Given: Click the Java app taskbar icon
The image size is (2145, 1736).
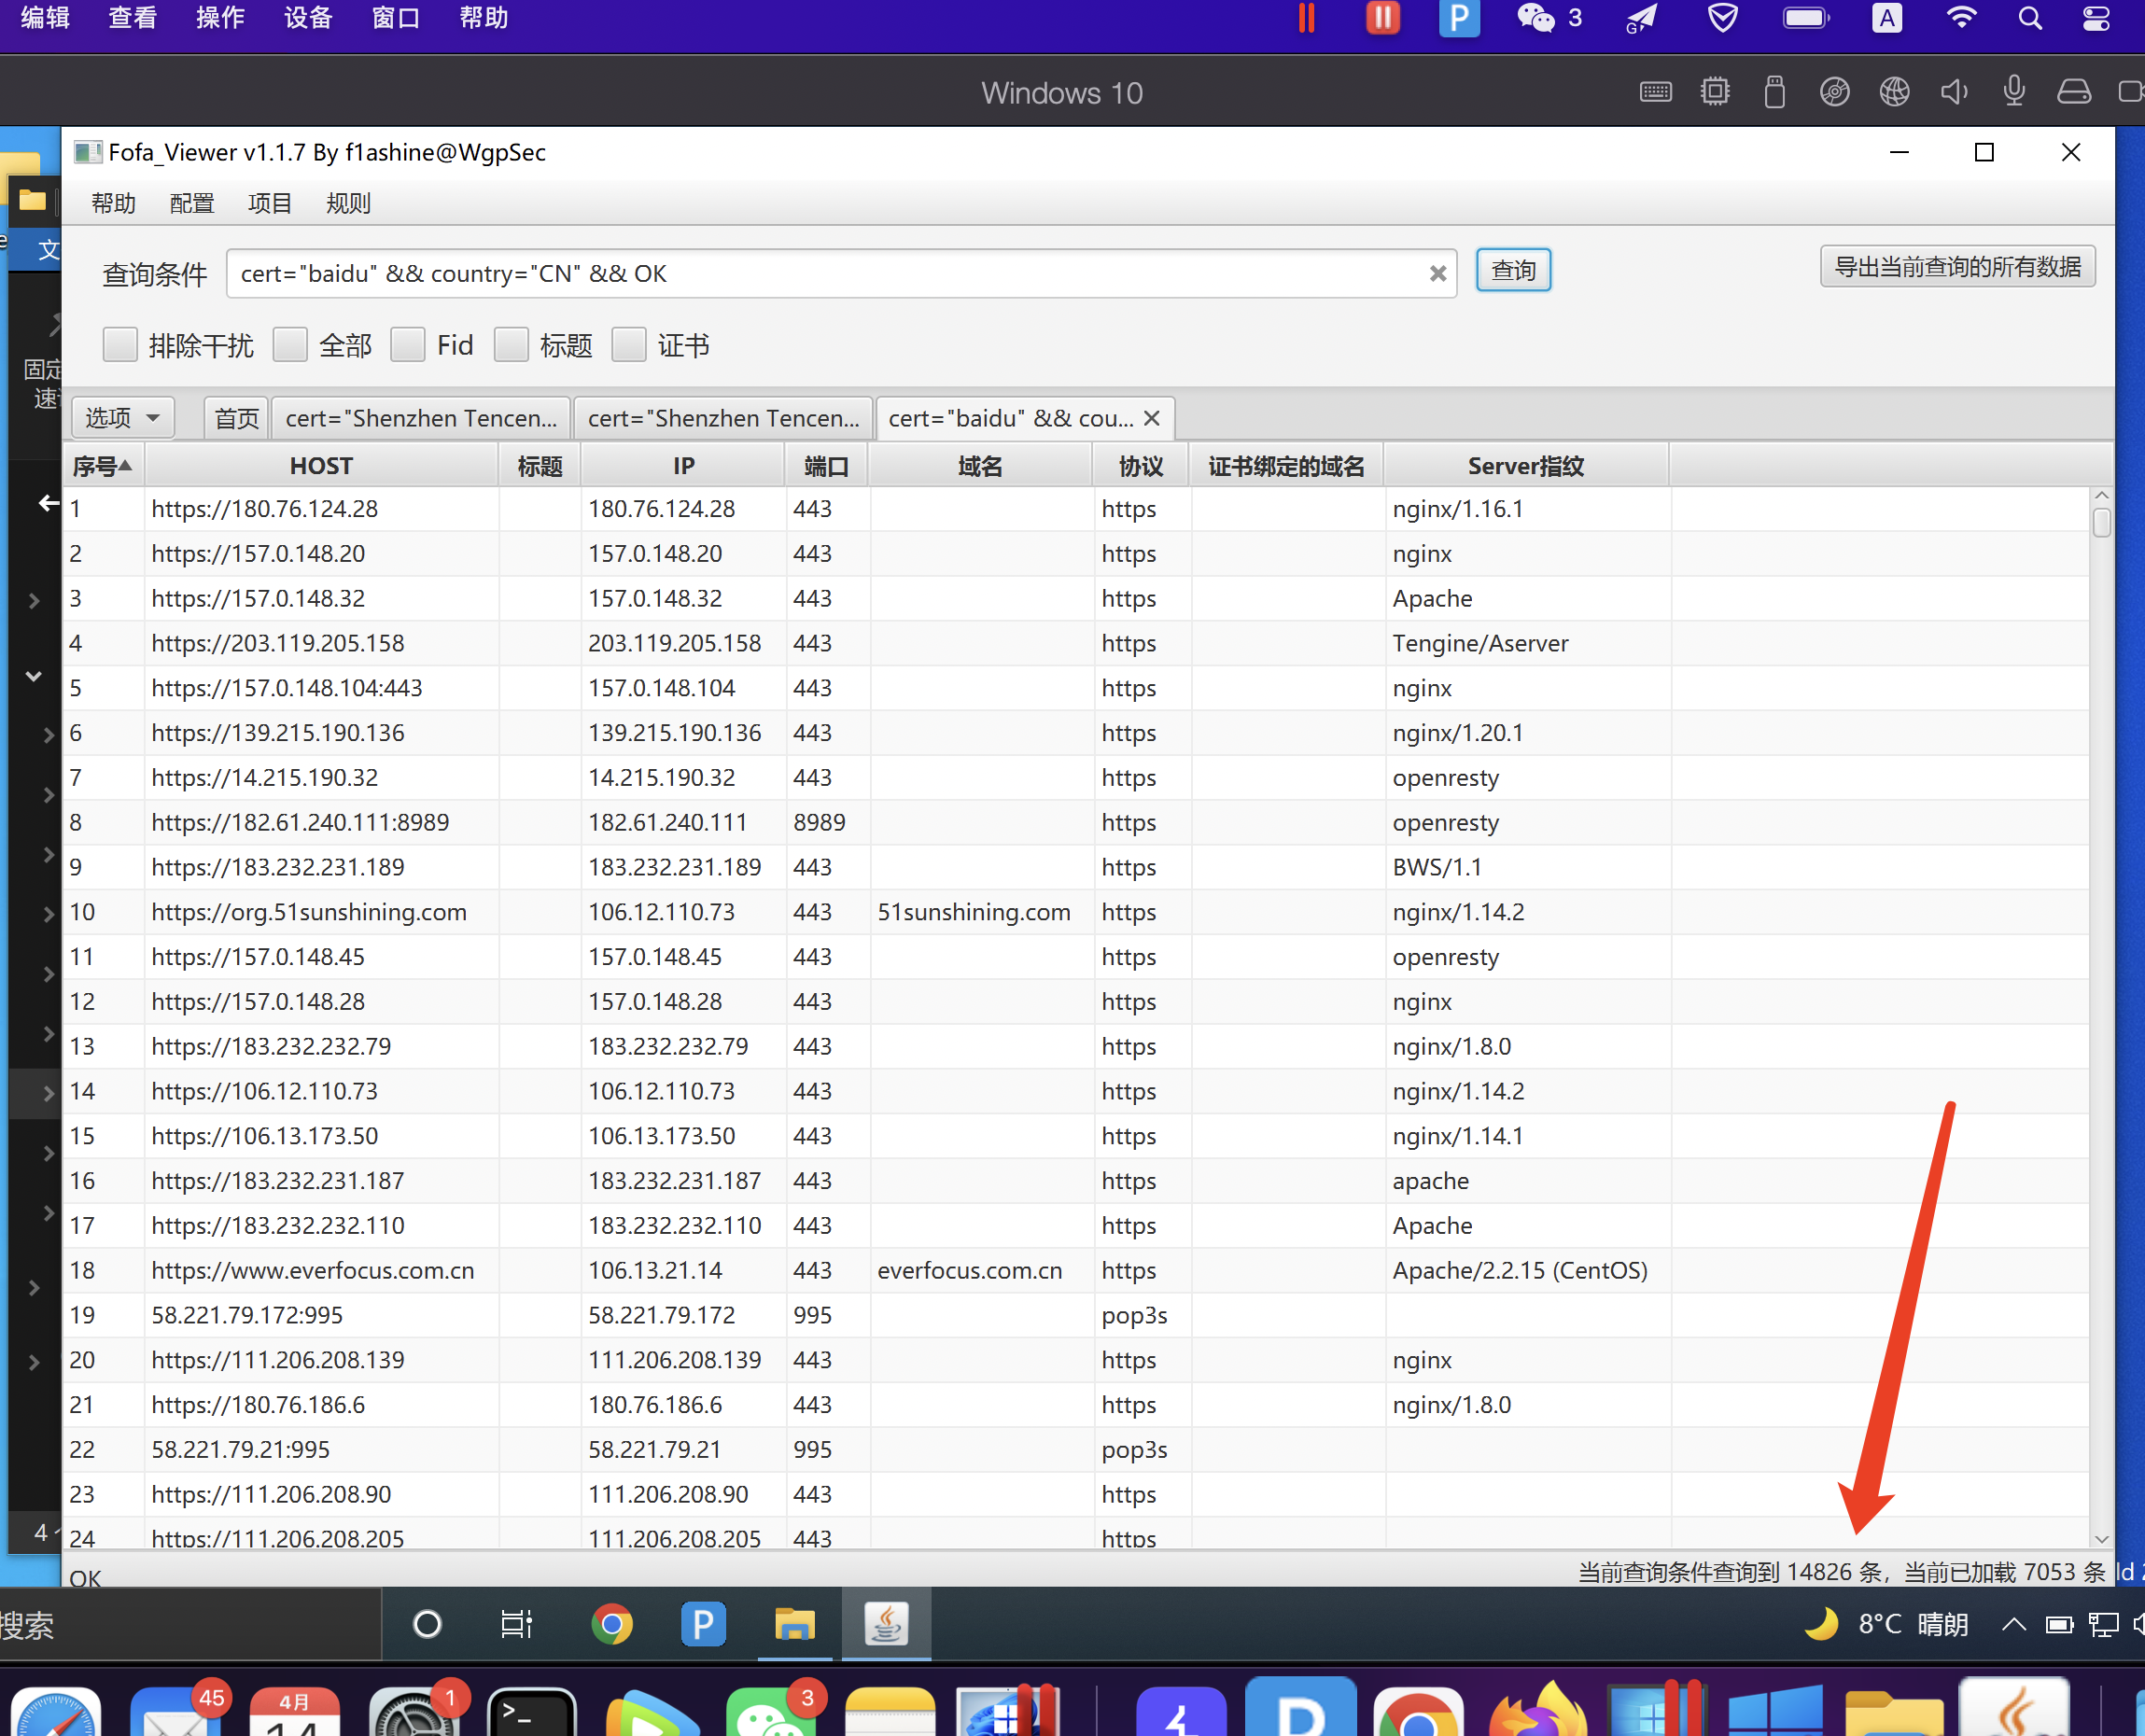Looking at the screenshot, I should coord(886,1624).
